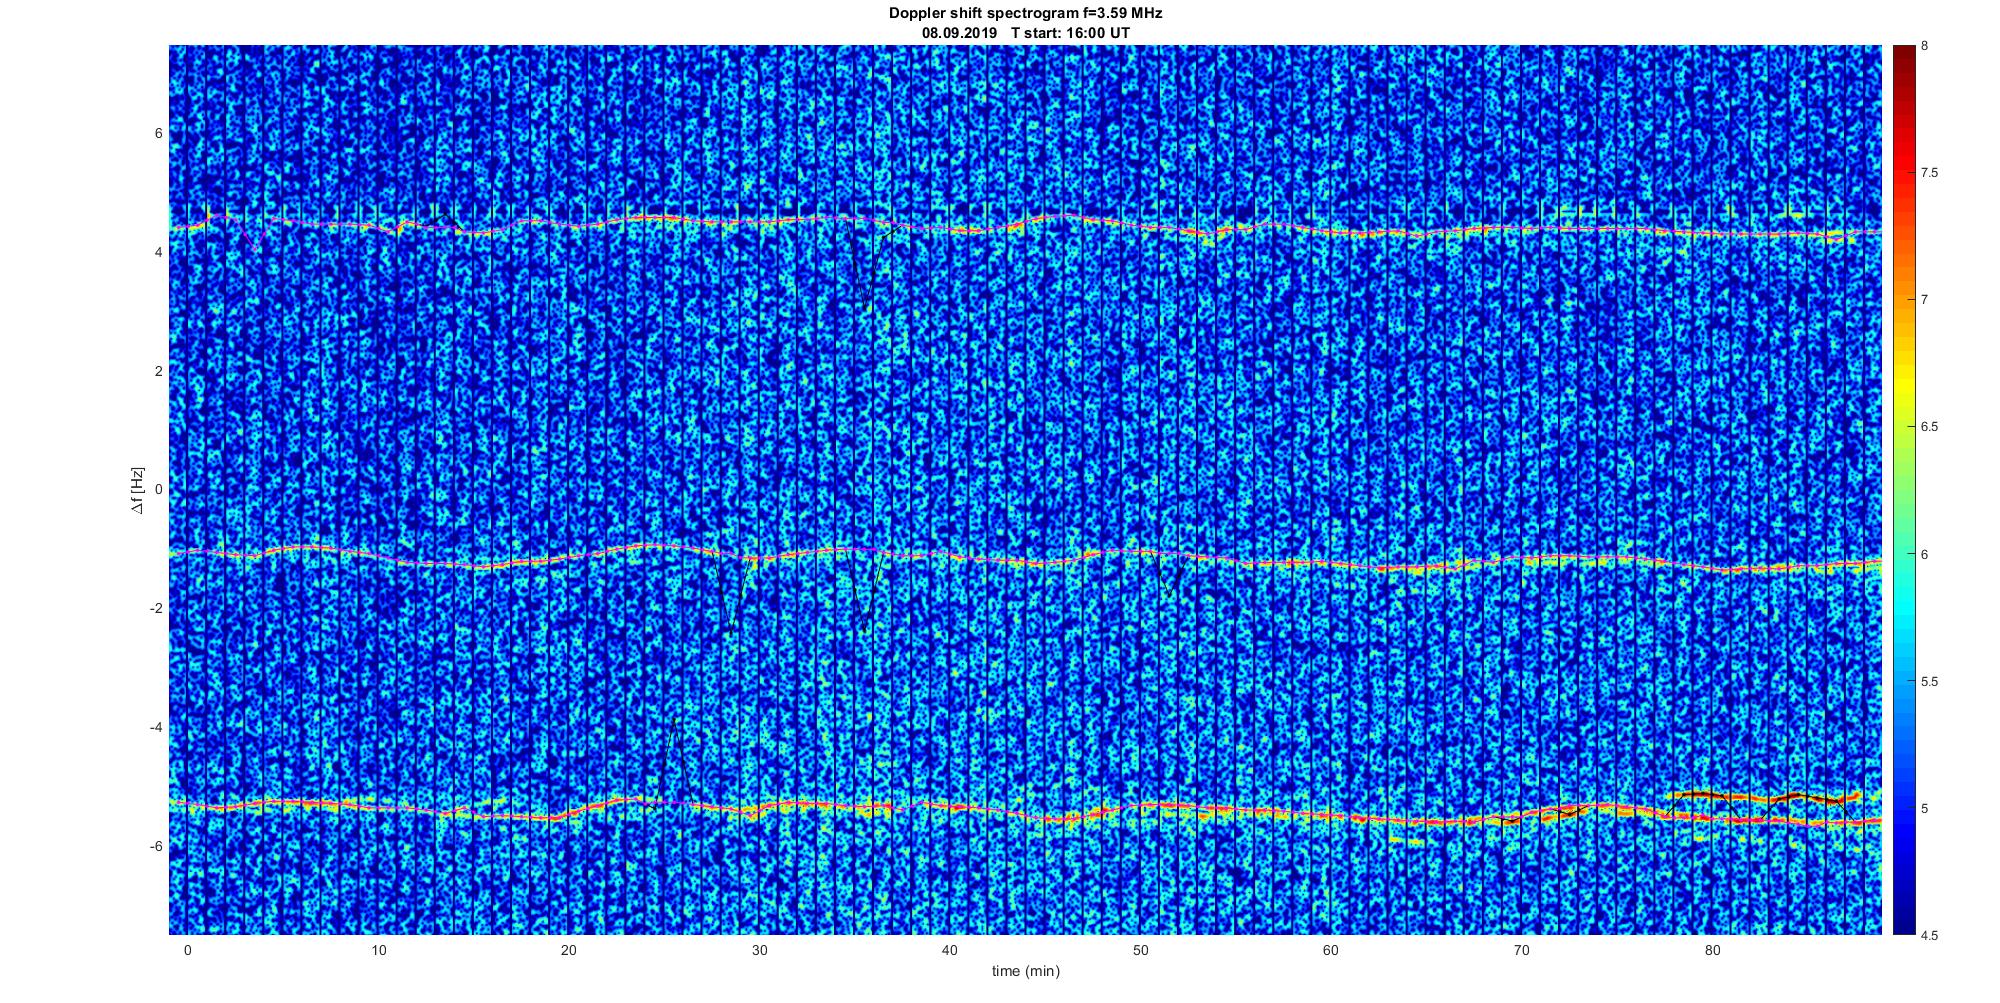Click the x-axis tick label "50"
This screenshot has width=2000, height=1003.
coord(1140,951)
